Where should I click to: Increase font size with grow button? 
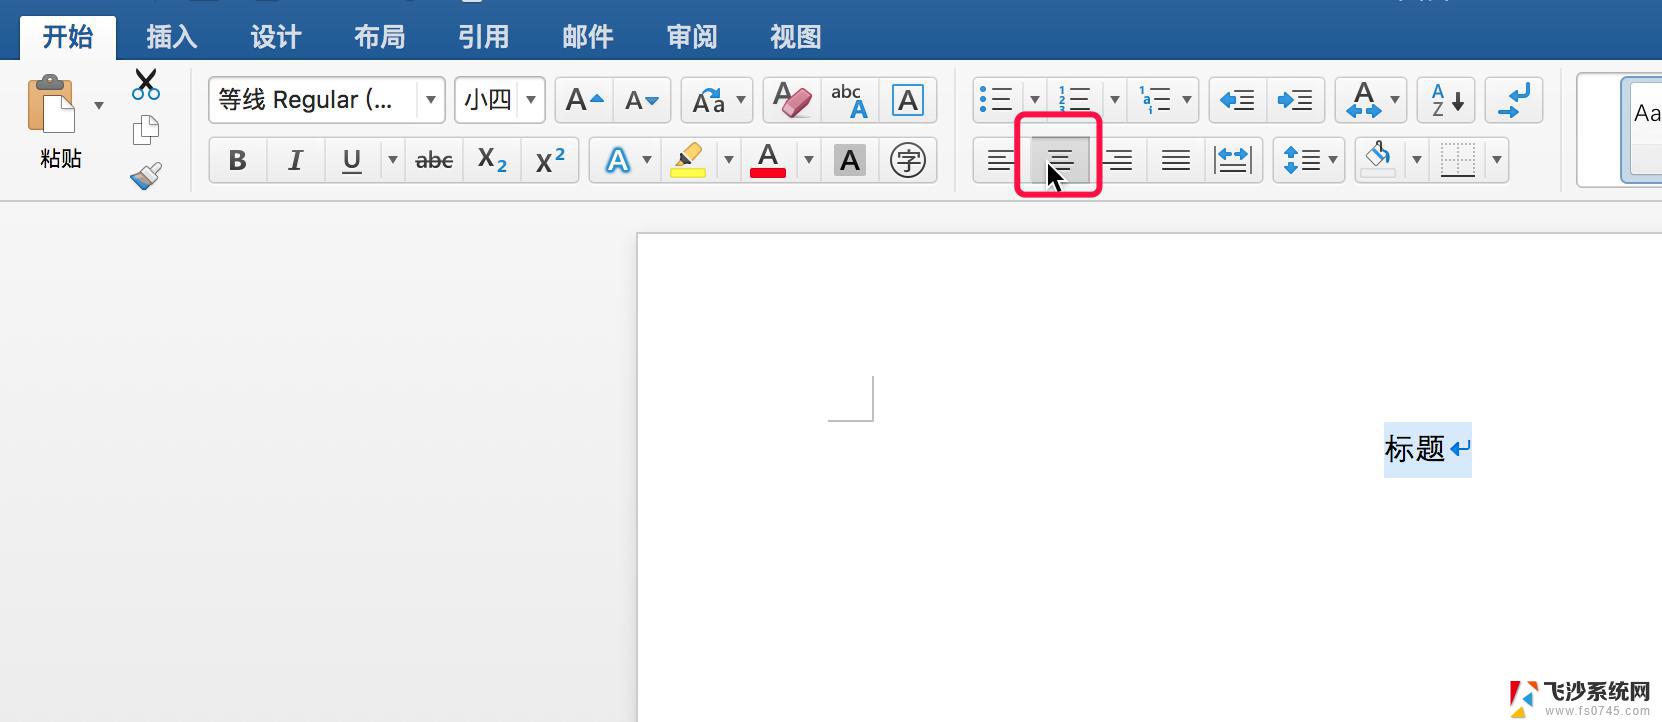[x=584, y=100]
